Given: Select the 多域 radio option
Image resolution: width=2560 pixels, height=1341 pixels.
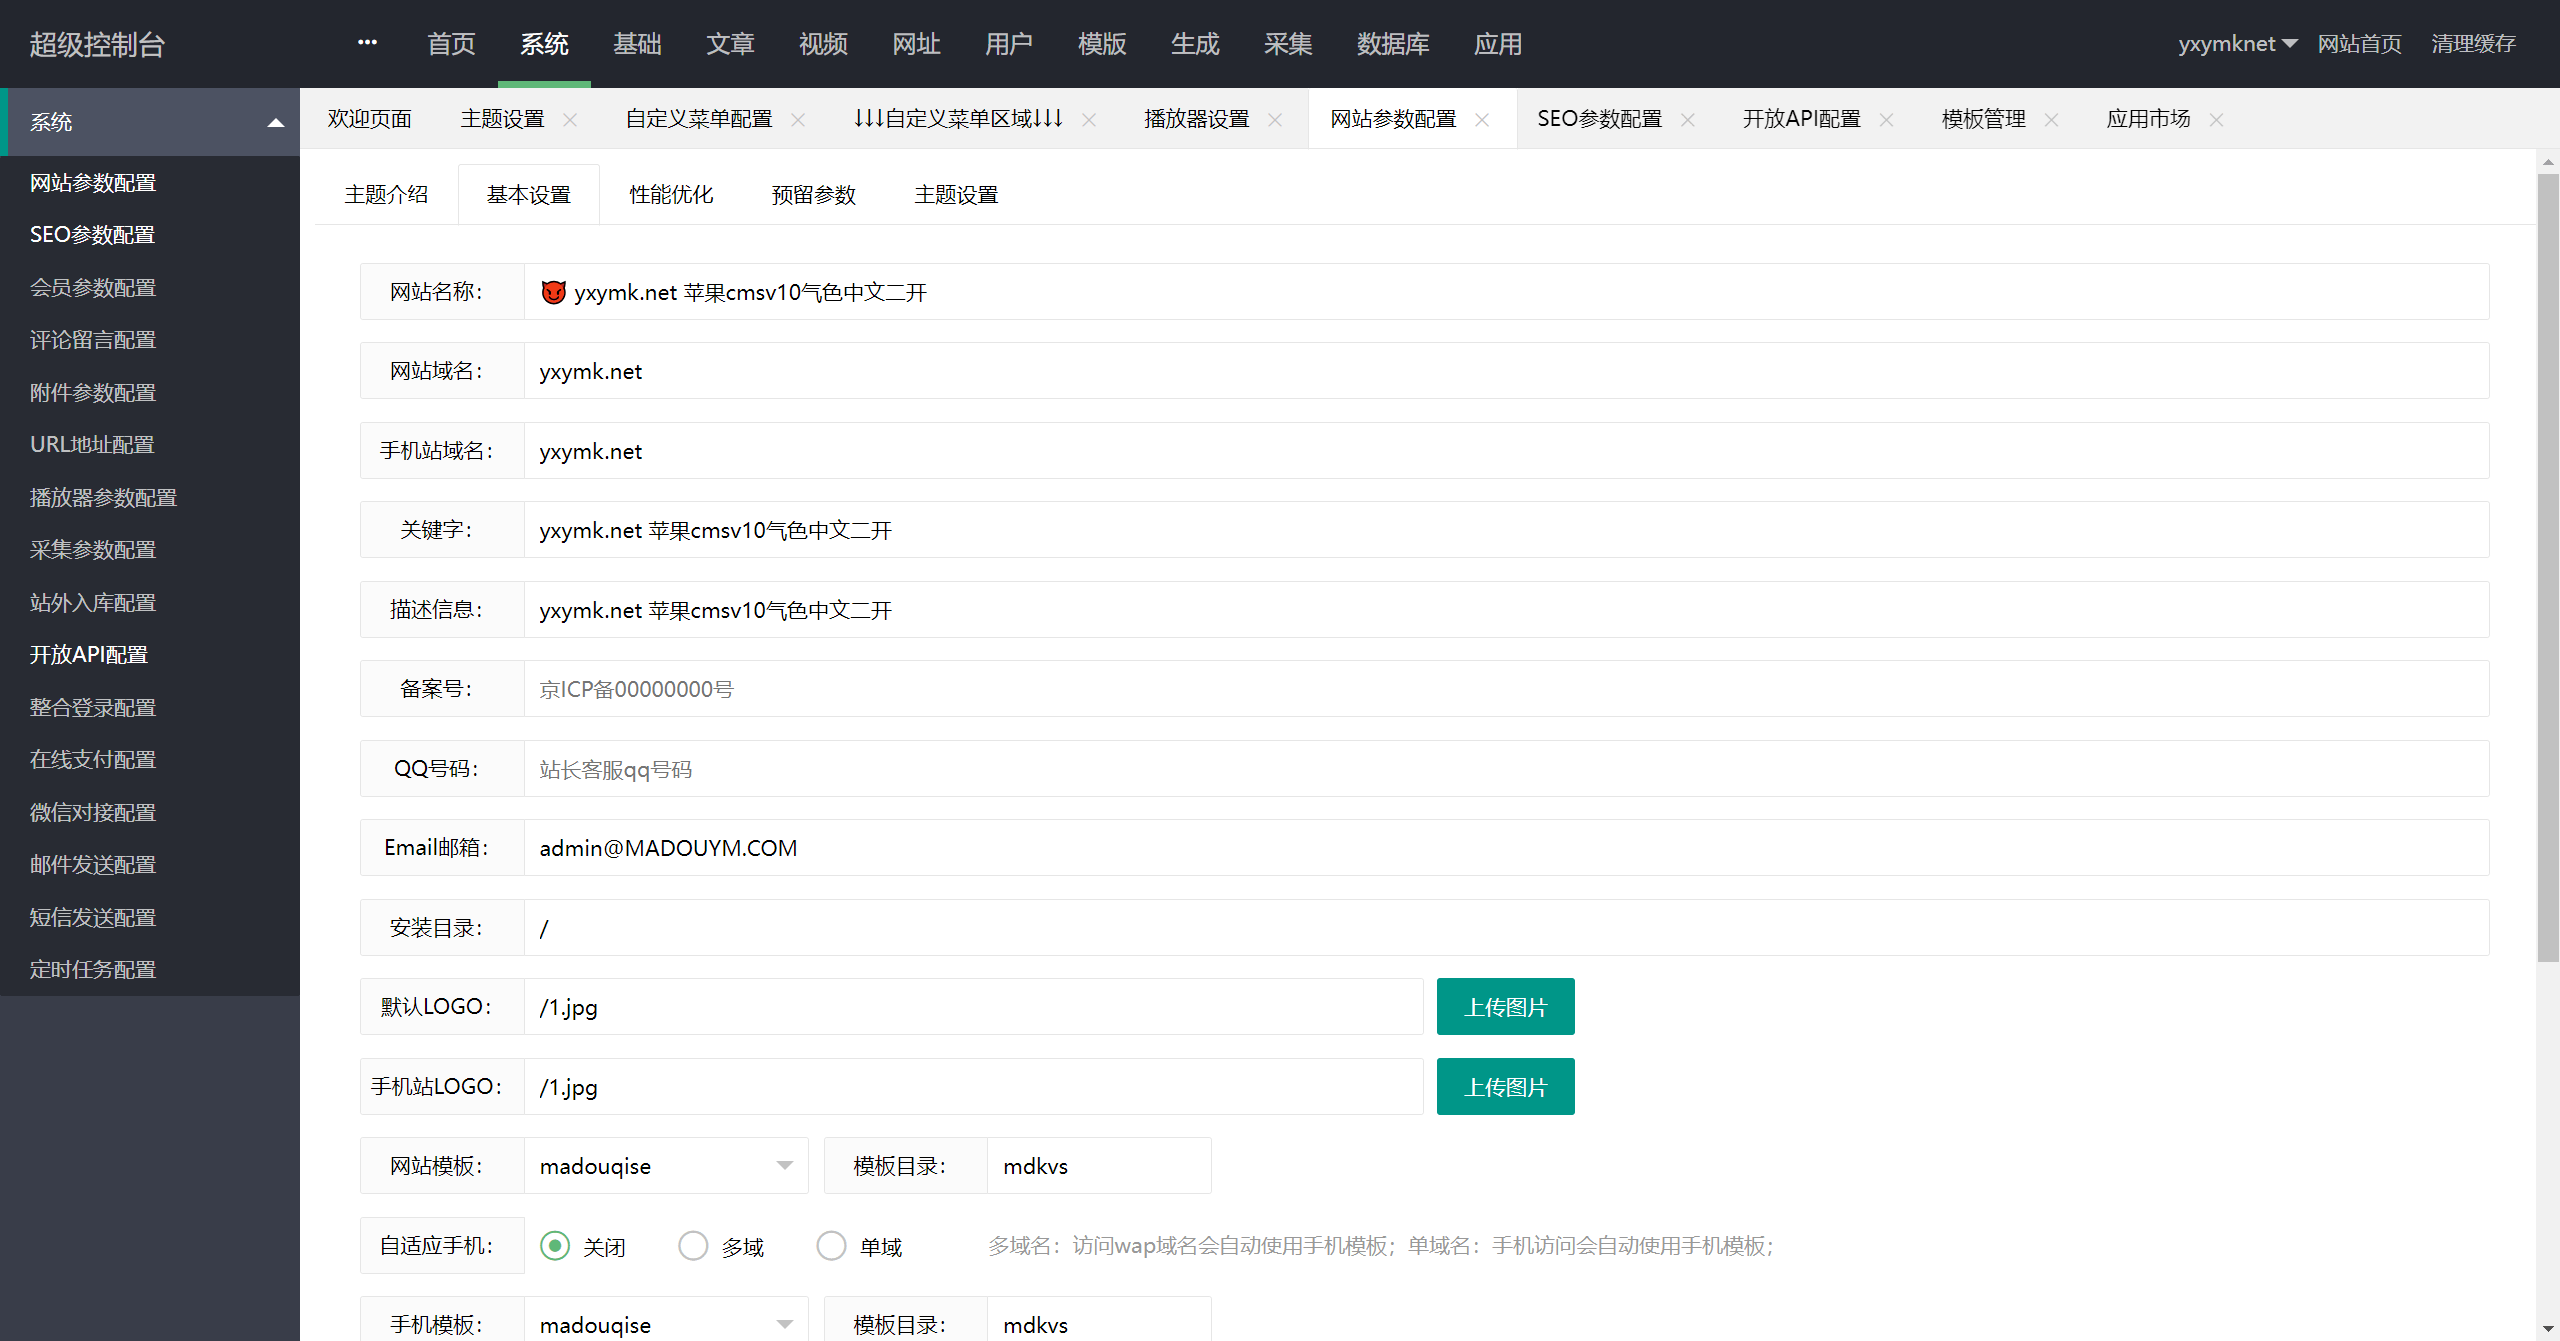Looking at the screenshot, I should pyautogui.click(x=693, y=1246).
